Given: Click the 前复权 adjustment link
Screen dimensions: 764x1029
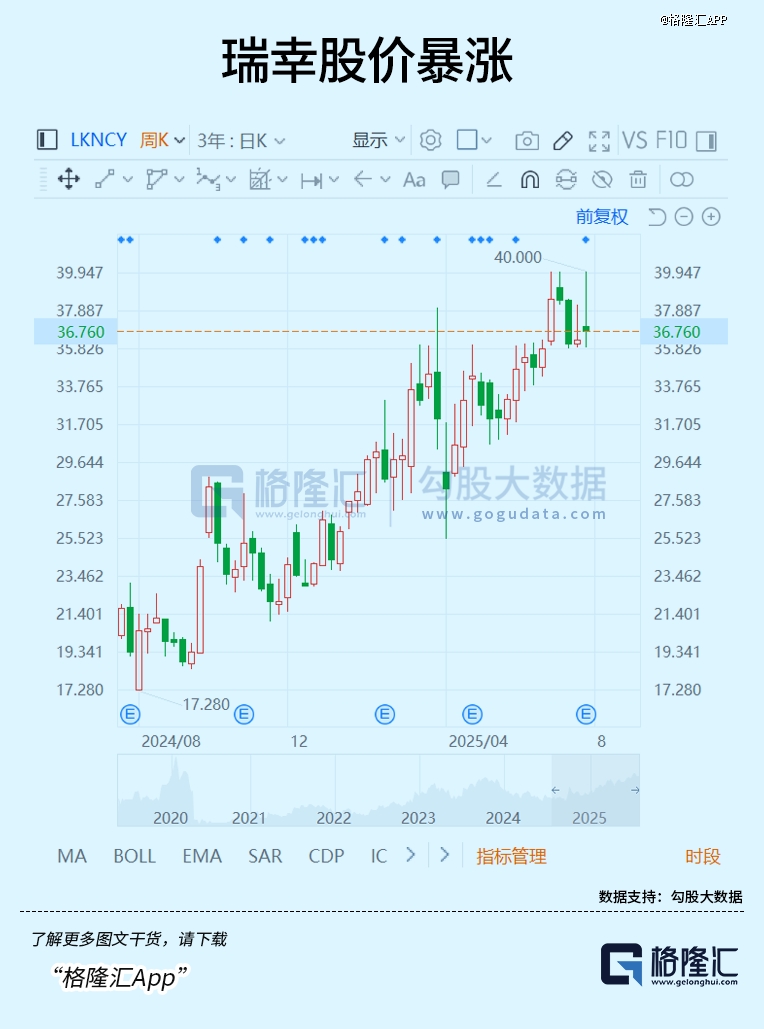Looking at the screenshot, I should (x=602, y=217).
